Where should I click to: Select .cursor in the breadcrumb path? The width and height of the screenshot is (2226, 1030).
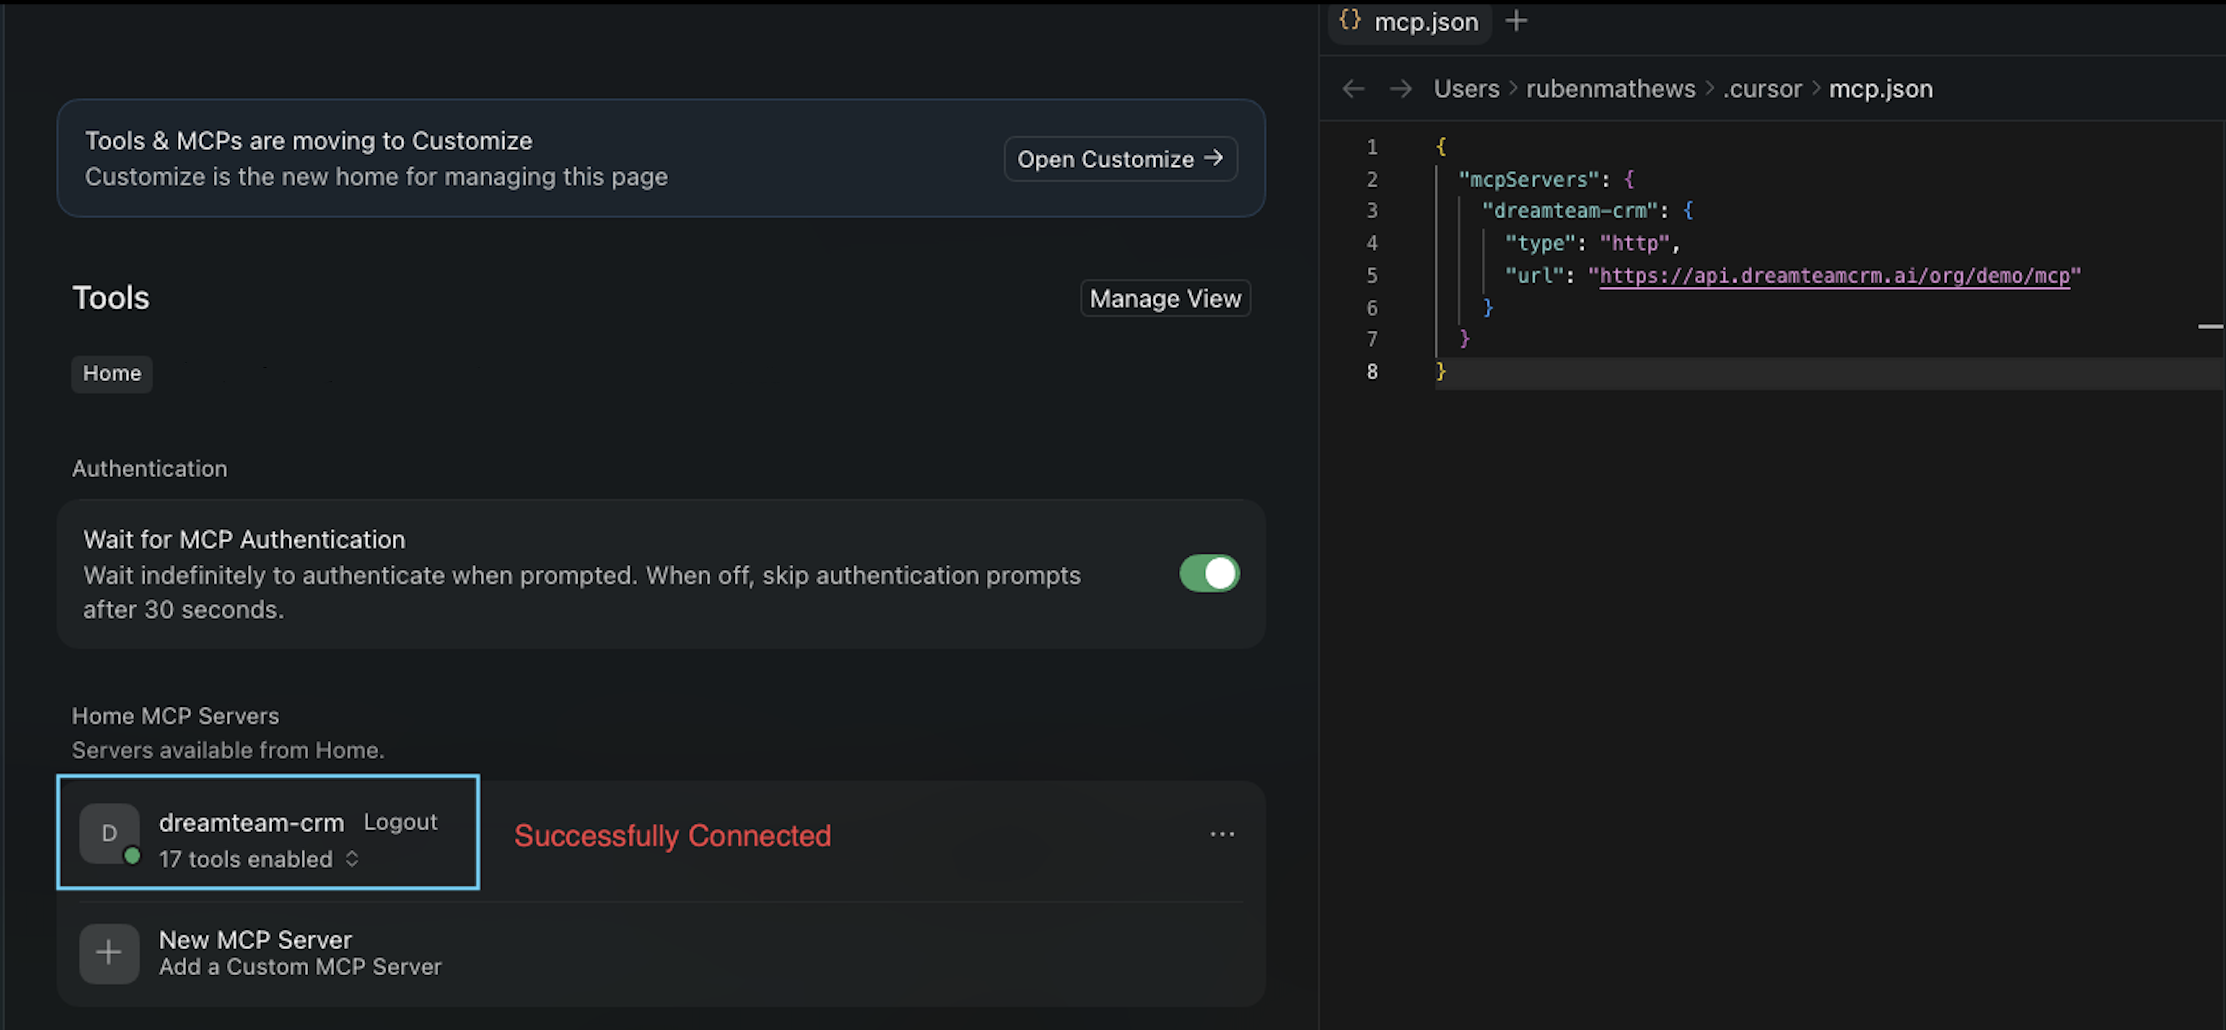(1762, 89)
